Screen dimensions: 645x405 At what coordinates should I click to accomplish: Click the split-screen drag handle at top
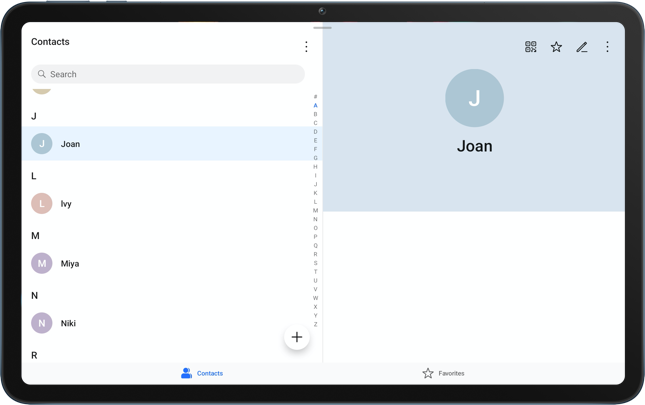(x=322, y=28)
